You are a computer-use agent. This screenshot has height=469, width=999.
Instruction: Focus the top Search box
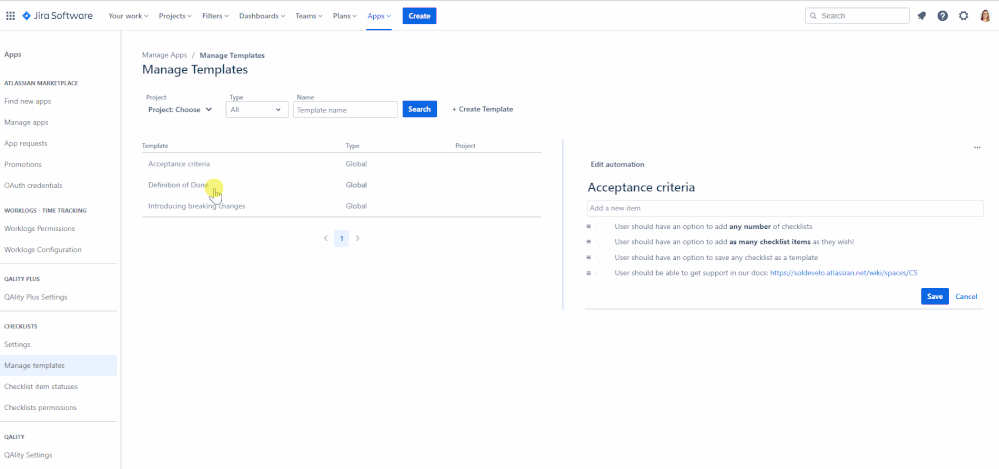click(857, 16)
